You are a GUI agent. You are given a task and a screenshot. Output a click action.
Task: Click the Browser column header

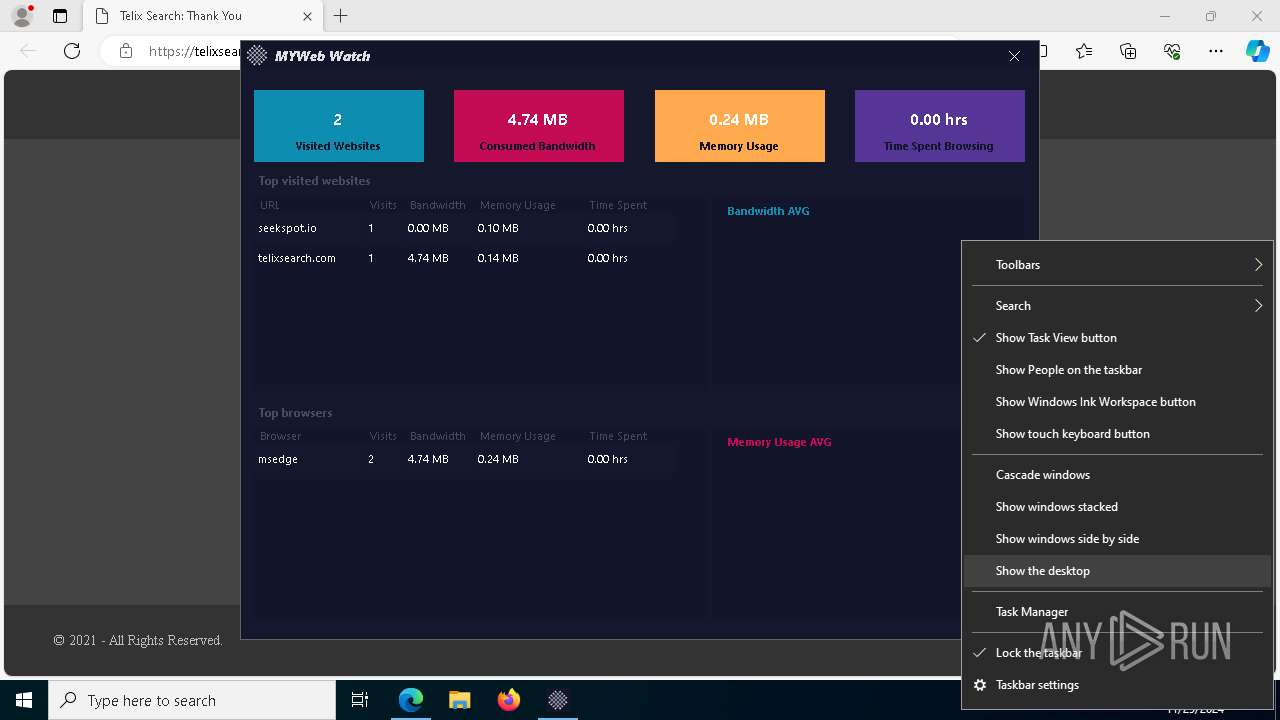tap(280, 436)
